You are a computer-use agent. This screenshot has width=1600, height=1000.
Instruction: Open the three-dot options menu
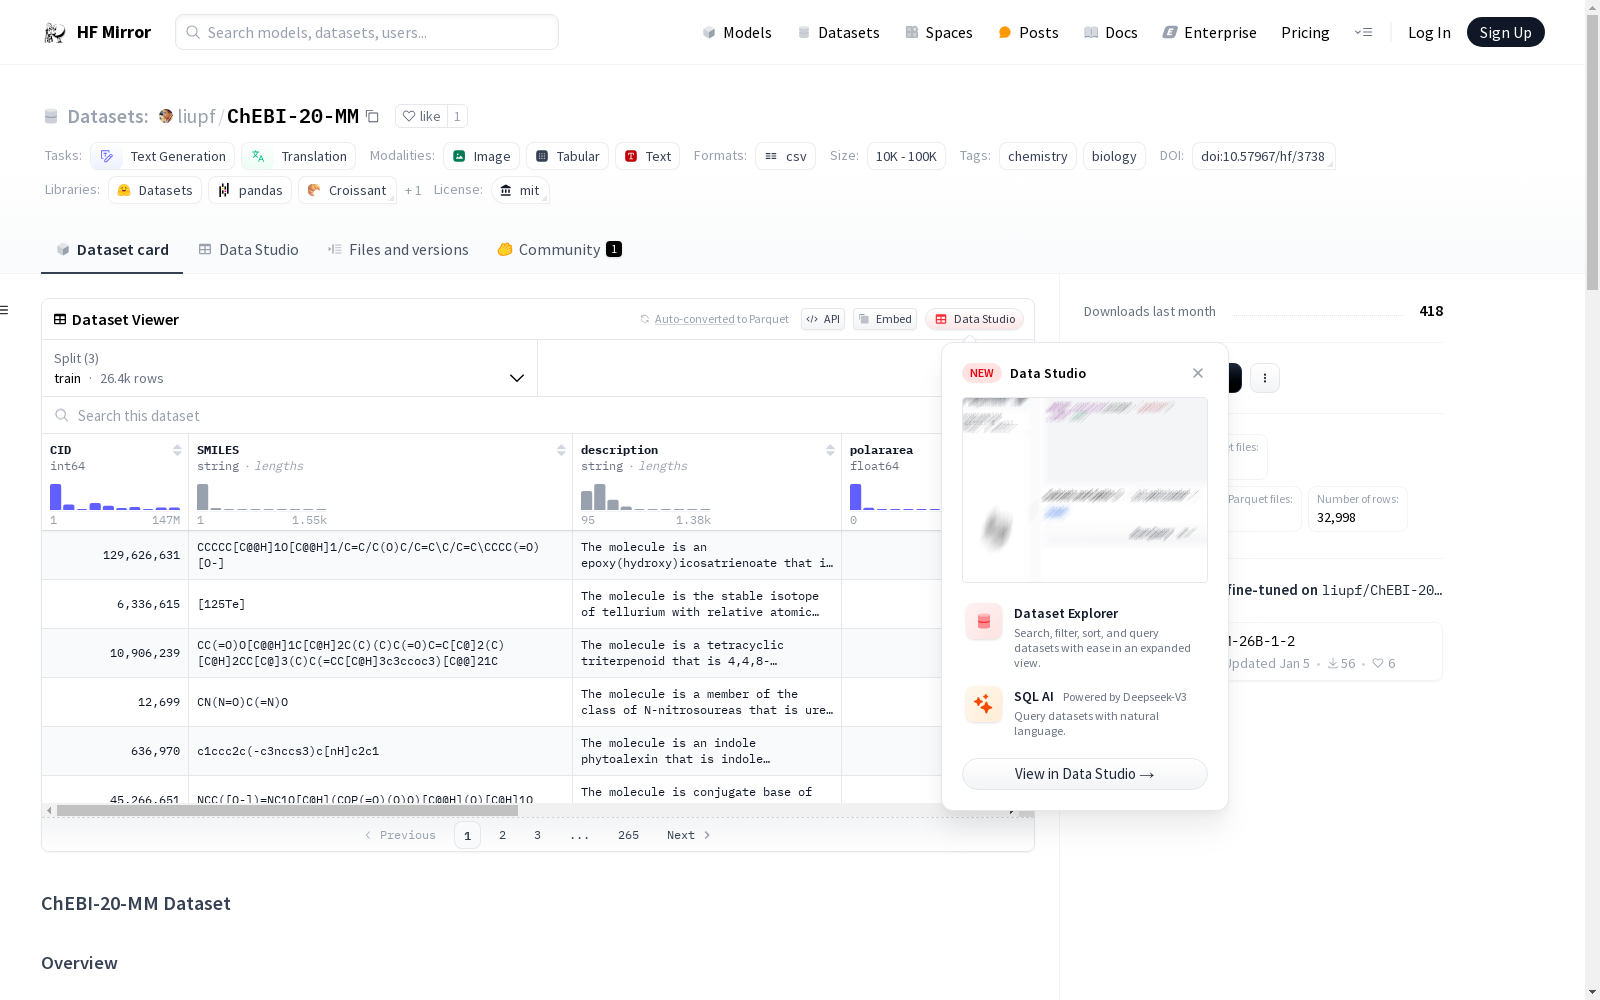pyautogui.click(x=1265, y=378)
